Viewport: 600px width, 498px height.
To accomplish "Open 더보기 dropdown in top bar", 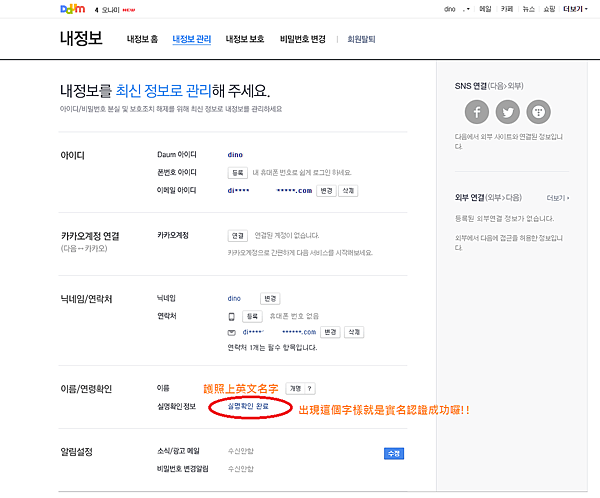I will [575, 9].
